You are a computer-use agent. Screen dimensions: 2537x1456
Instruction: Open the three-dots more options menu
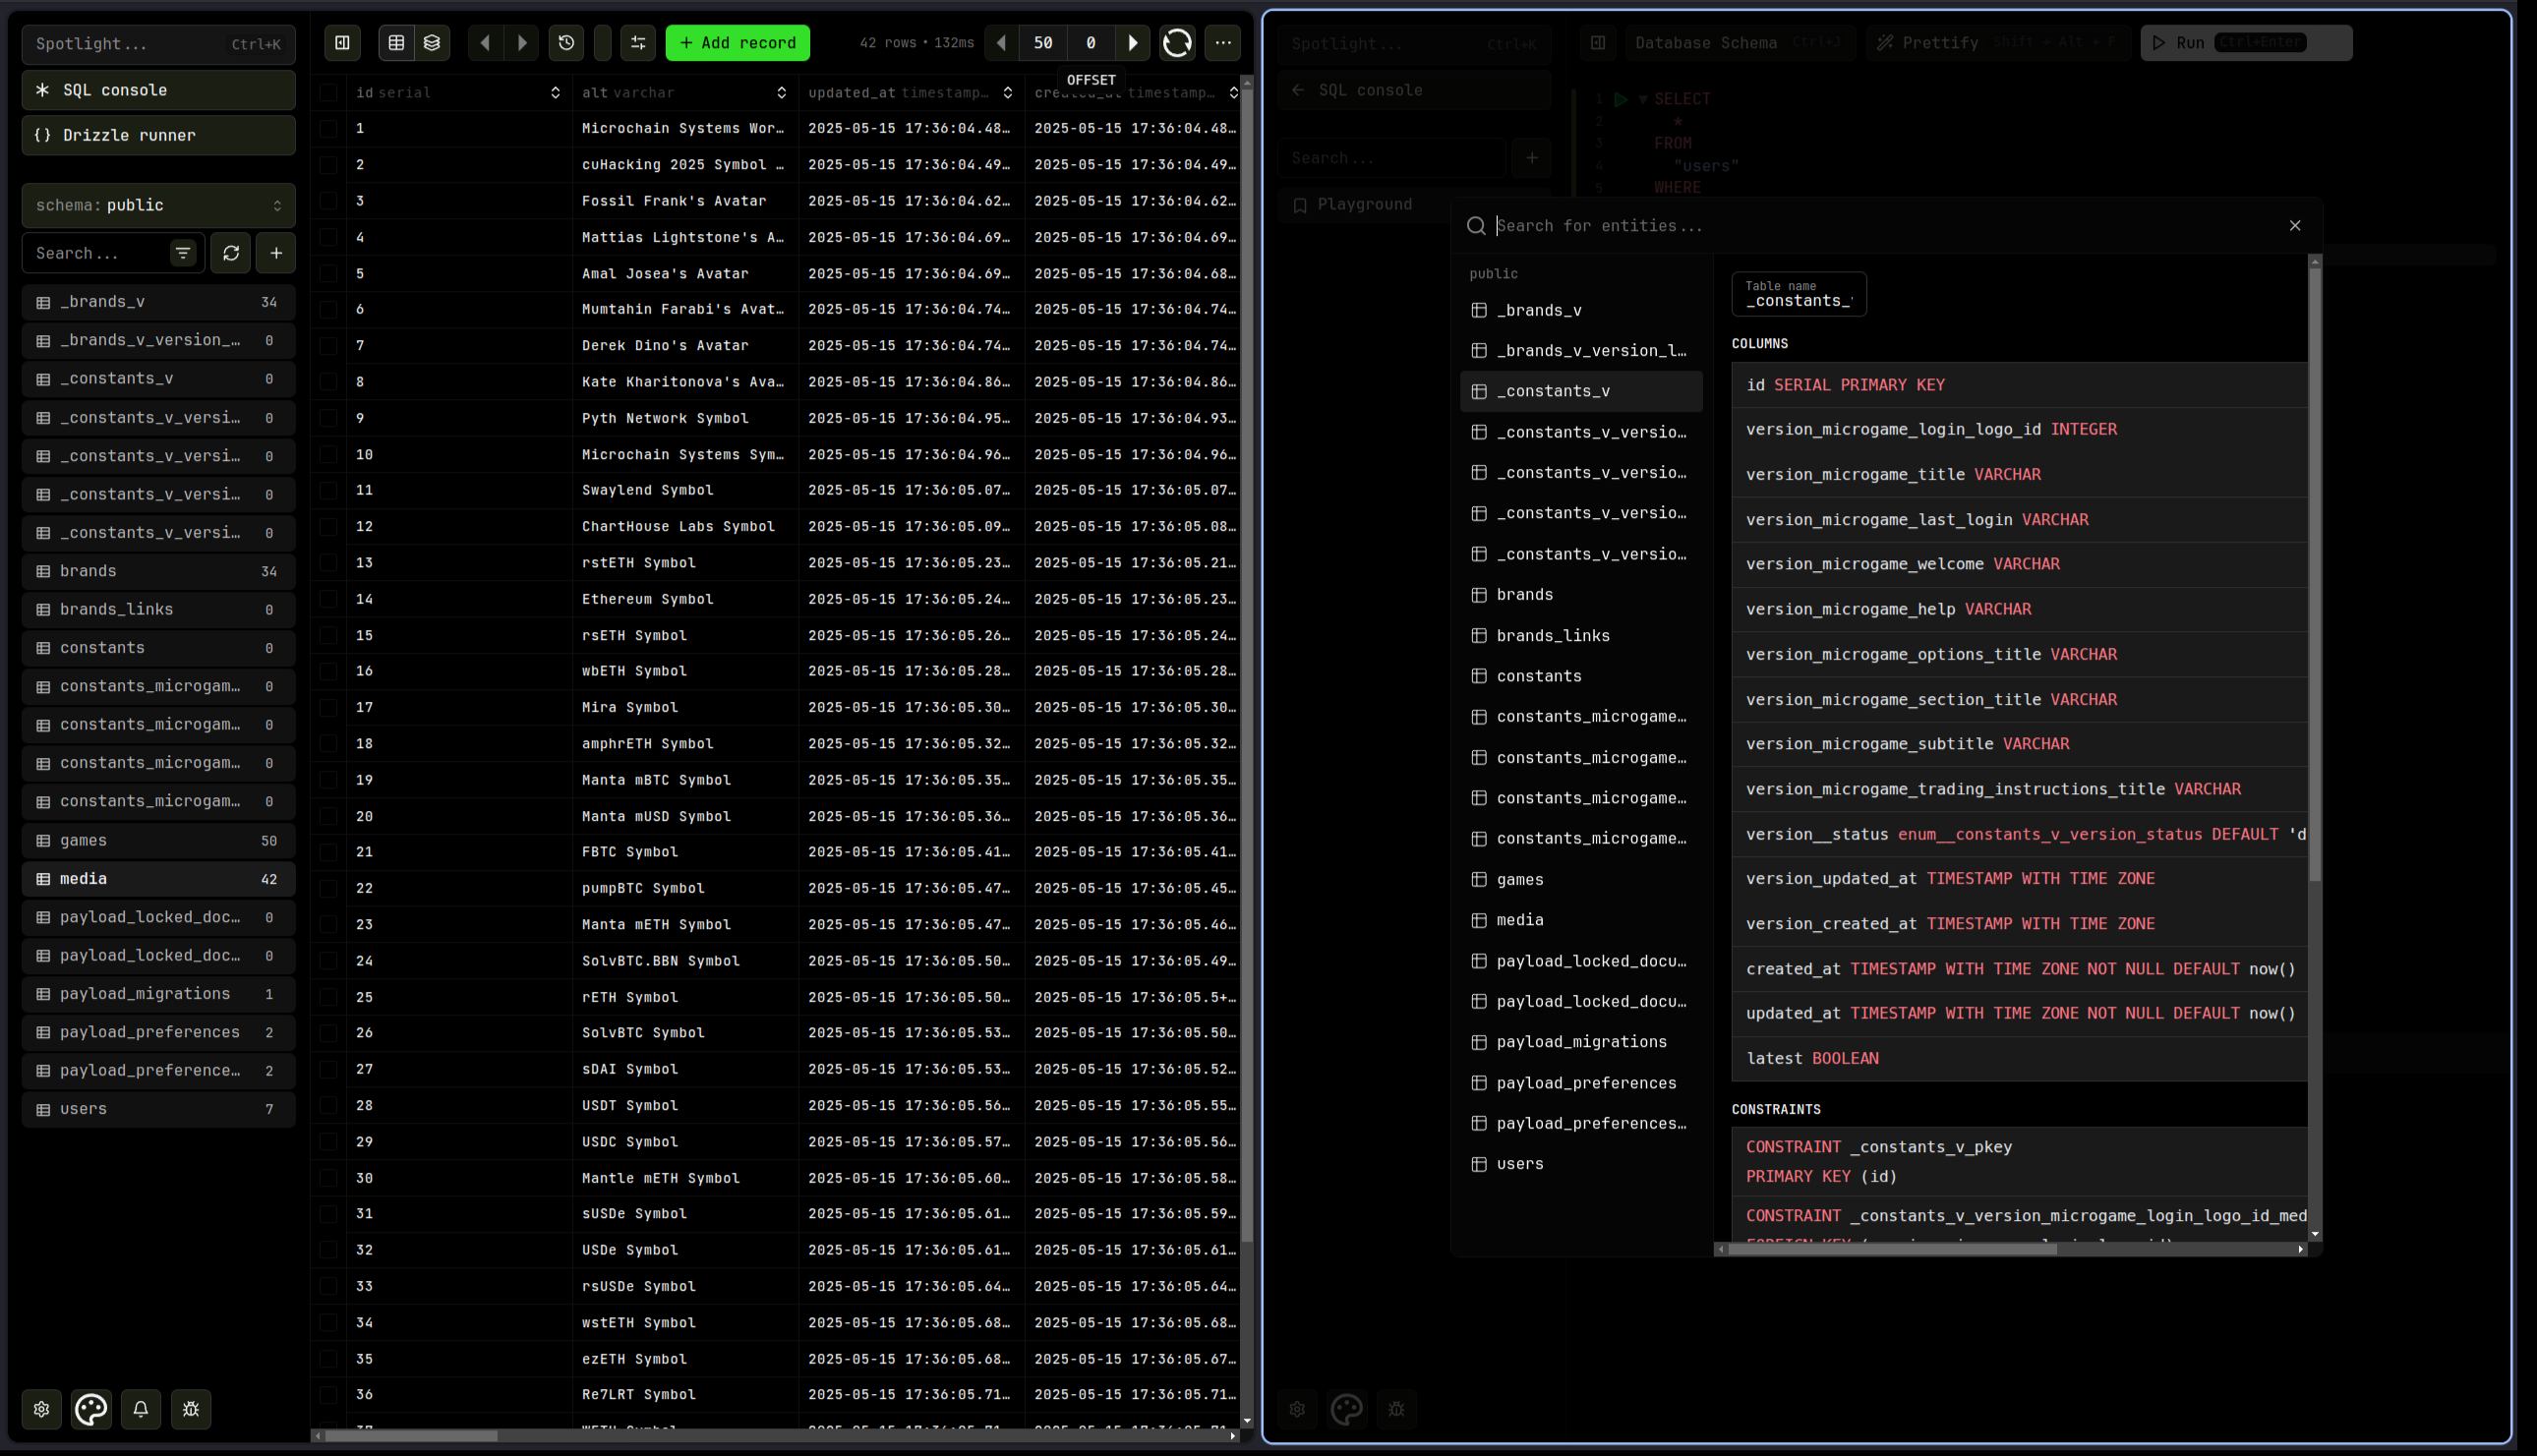(1223, 43)
